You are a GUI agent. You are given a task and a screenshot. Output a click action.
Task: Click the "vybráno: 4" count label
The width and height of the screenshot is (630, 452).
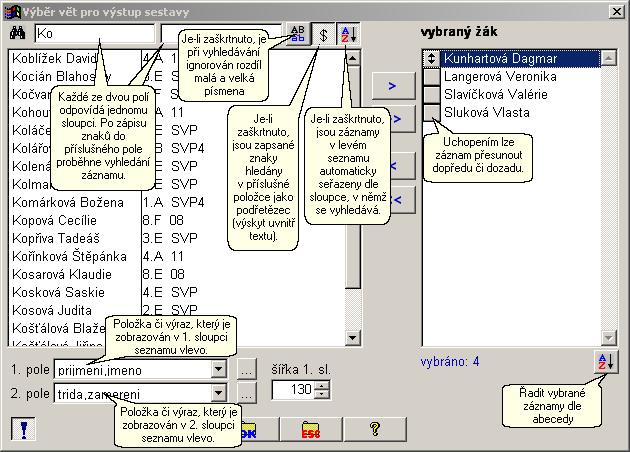(450, 362)
